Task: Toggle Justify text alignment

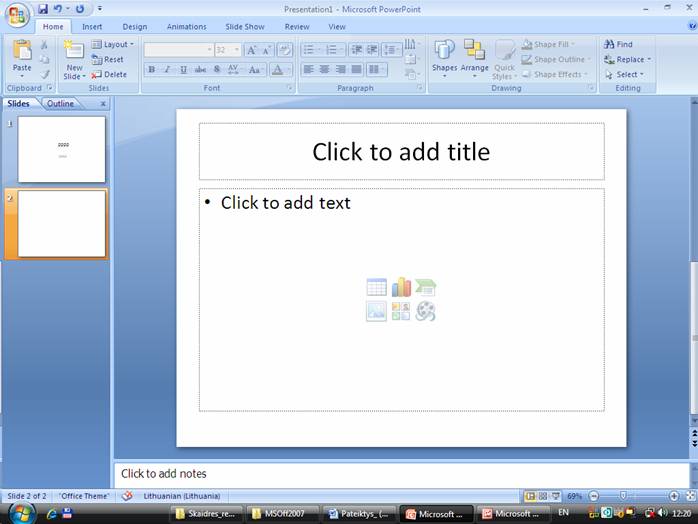Action: tap(357, 69)
